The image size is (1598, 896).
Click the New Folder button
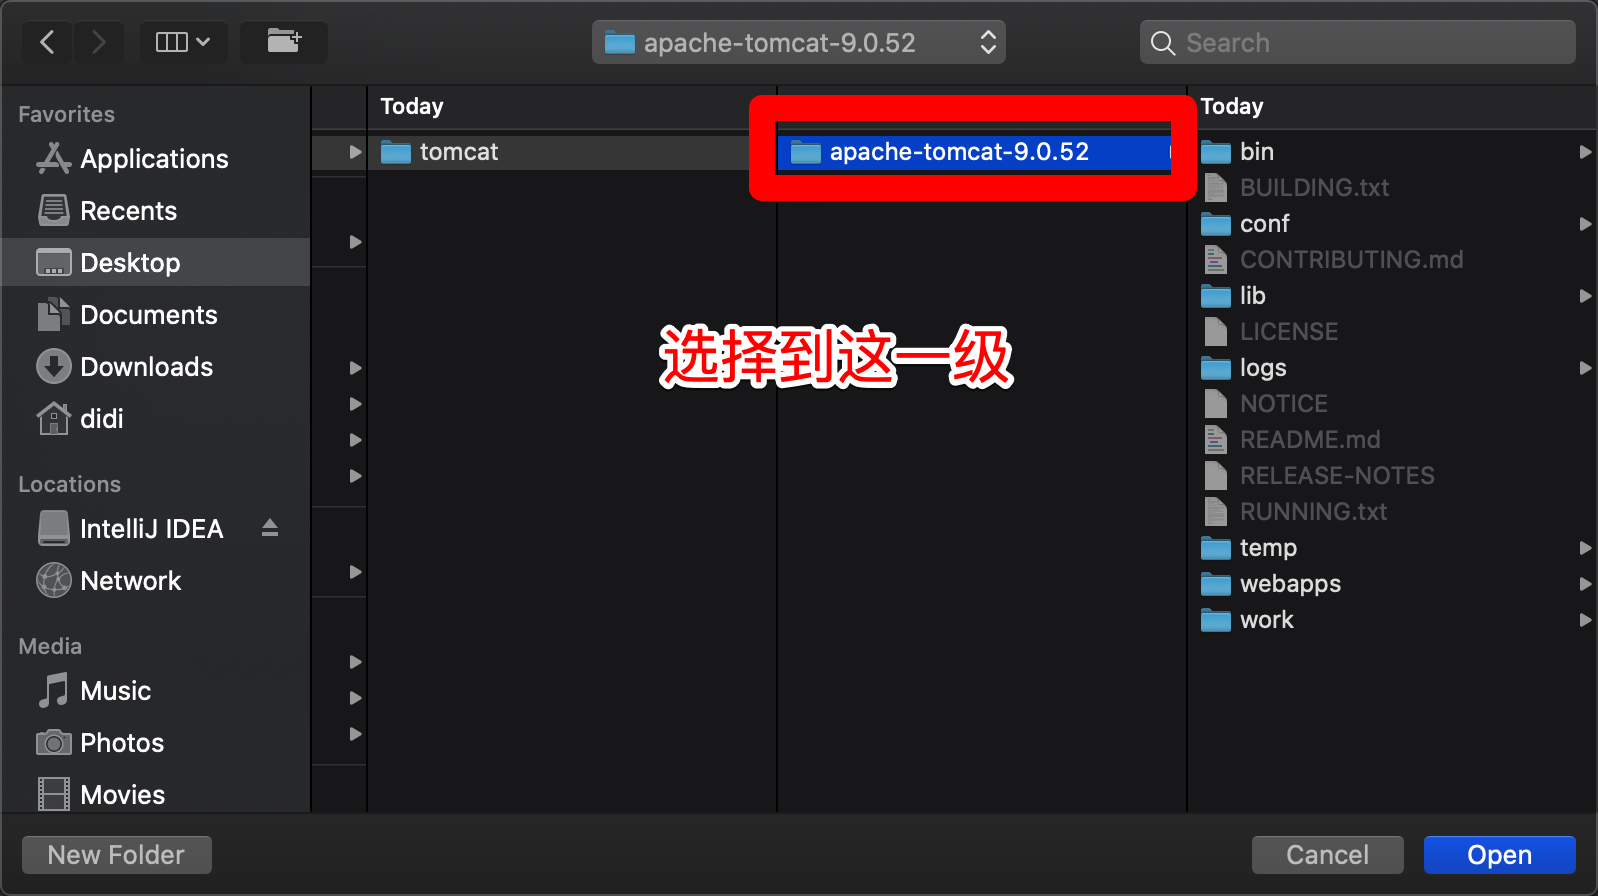coord(117,855)
